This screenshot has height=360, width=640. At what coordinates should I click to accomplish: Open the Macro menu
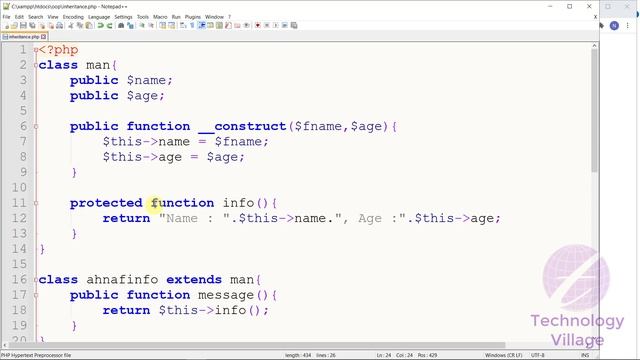pos(160,17)
